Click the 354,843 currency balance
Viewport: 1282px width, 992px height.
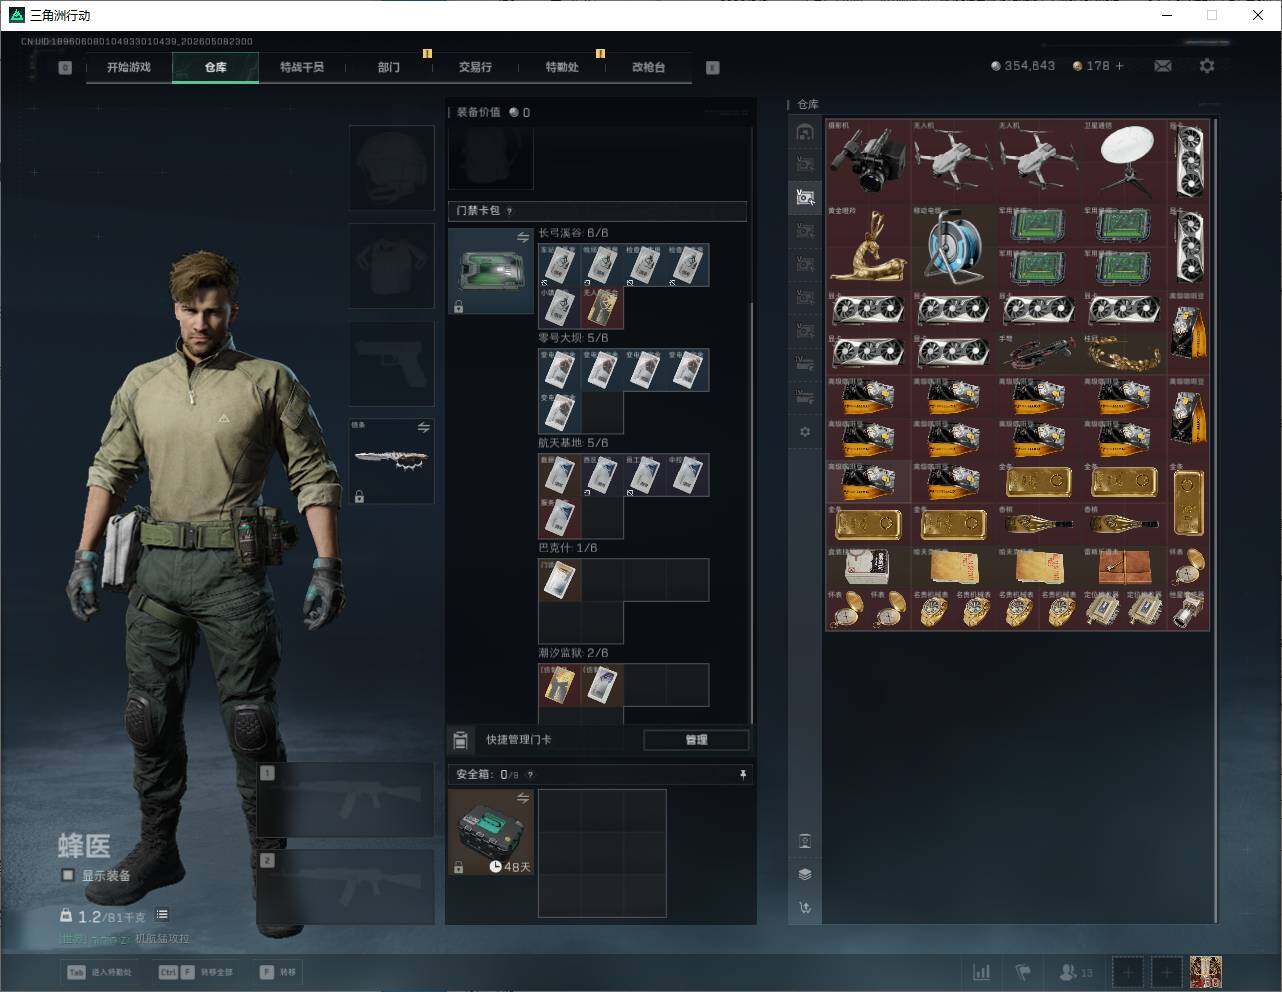pos(1023,66)
